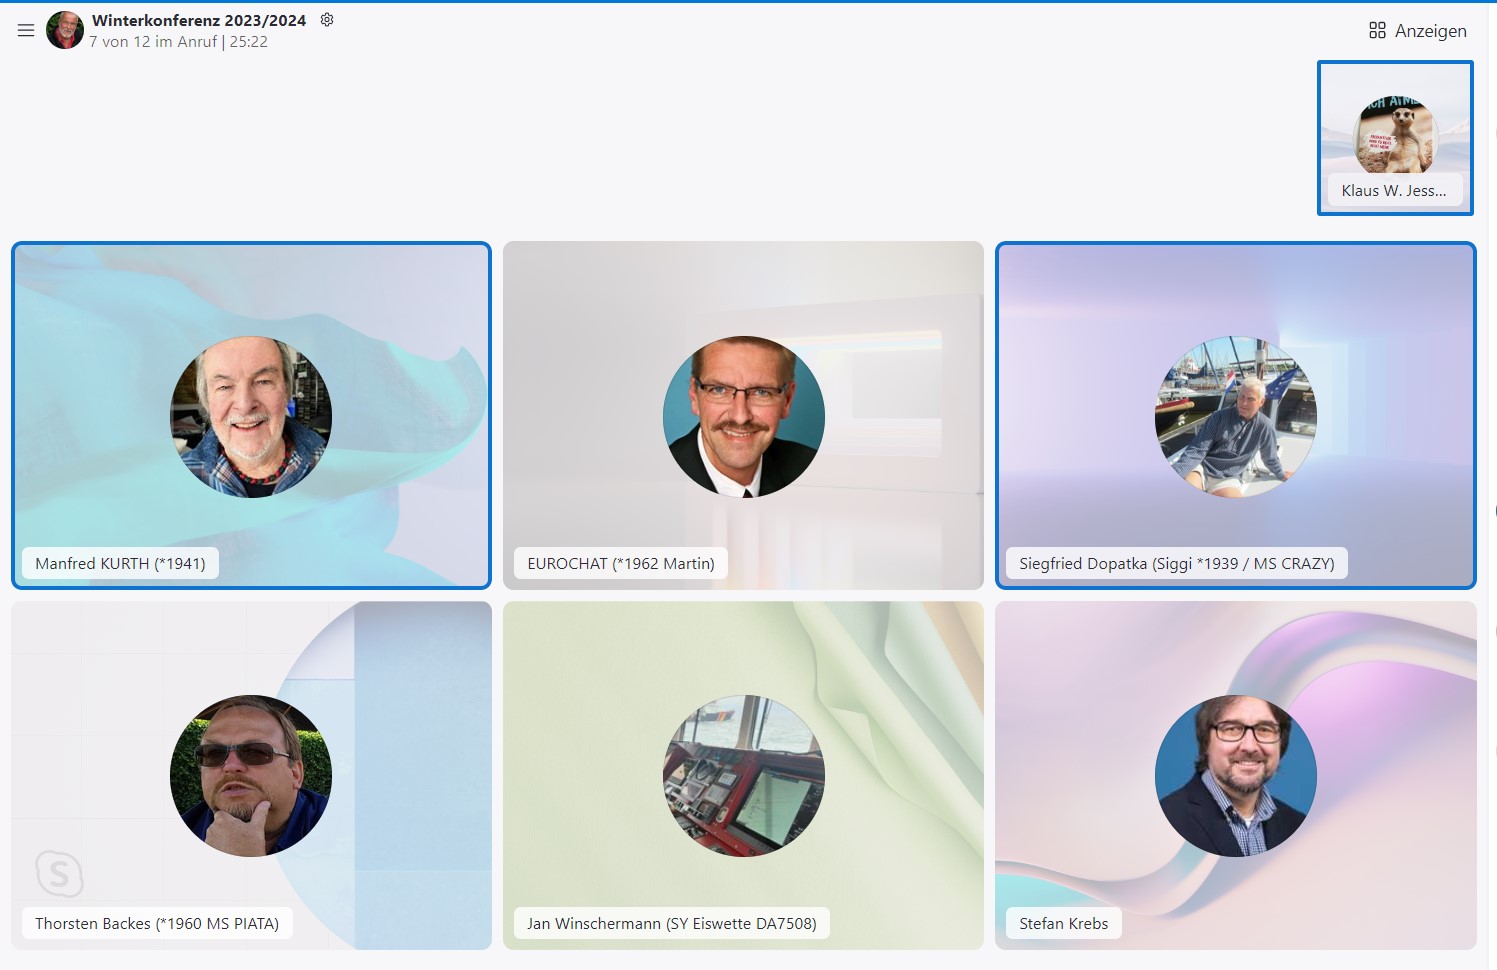This screenshot has height=970, width=1497.
Task: Click the Winterkonferenz 2023/2024 title
Action: click(x=199, y=20)
